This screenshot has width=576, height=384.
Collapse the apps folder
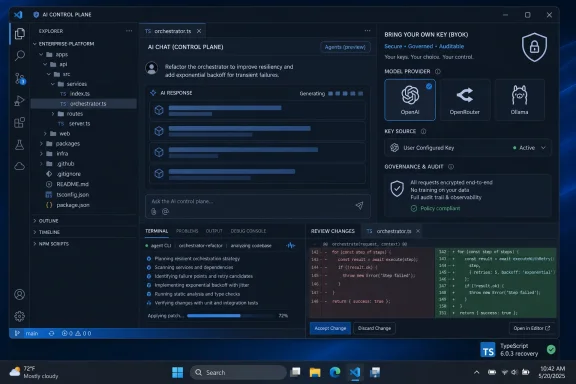pos(41,54)
